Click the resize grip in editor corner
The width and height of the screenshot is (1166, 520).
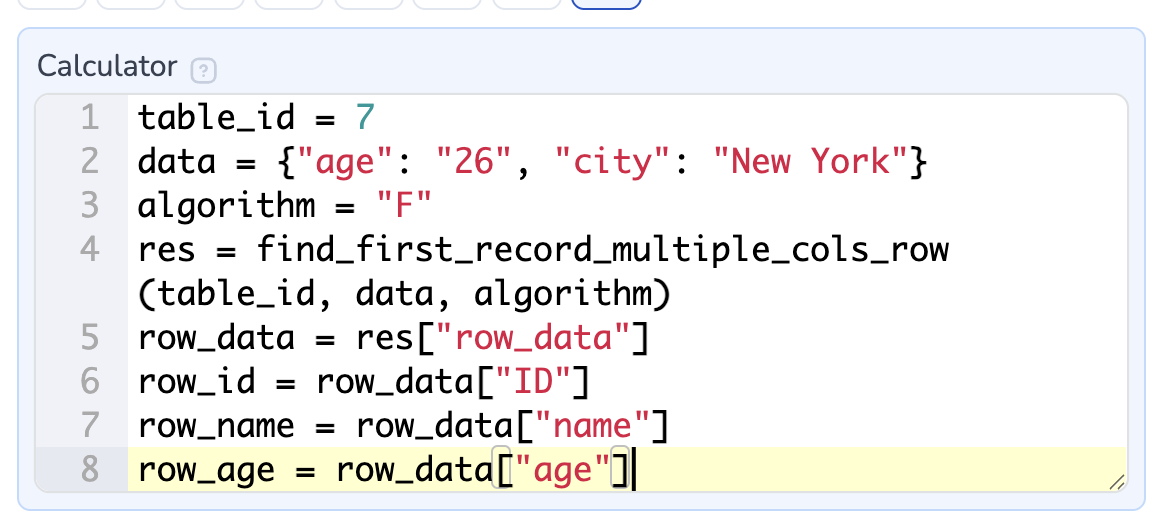1116,482
